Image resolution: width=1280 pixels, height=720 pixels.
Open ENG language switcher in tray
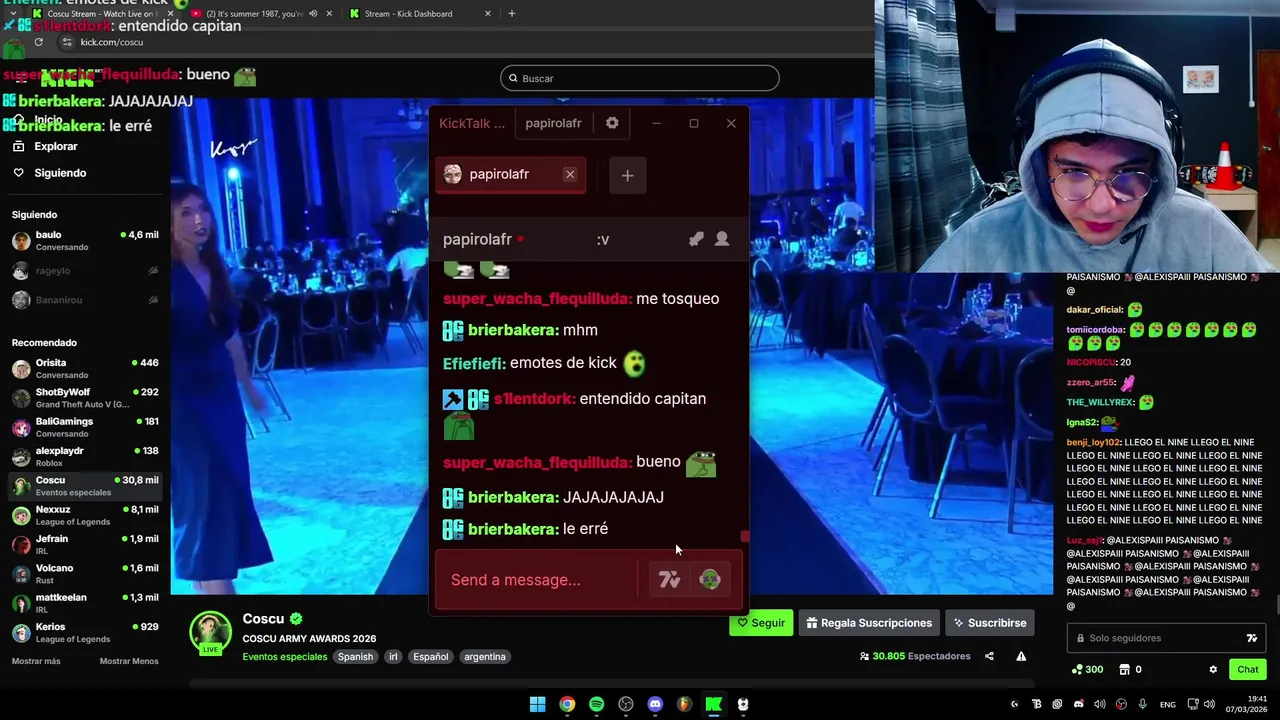1167,704
